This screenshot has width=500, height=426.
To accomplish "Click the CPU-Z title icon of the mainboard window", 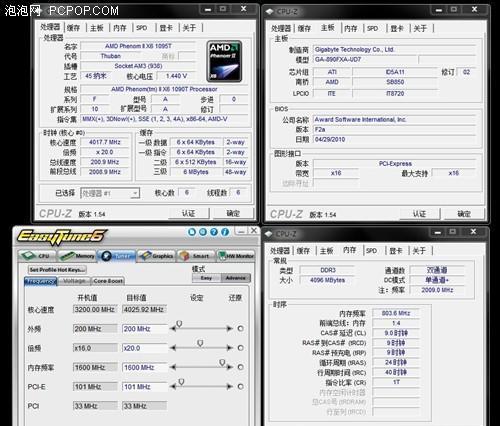I will pyautogui.click(x=269, y=12).
